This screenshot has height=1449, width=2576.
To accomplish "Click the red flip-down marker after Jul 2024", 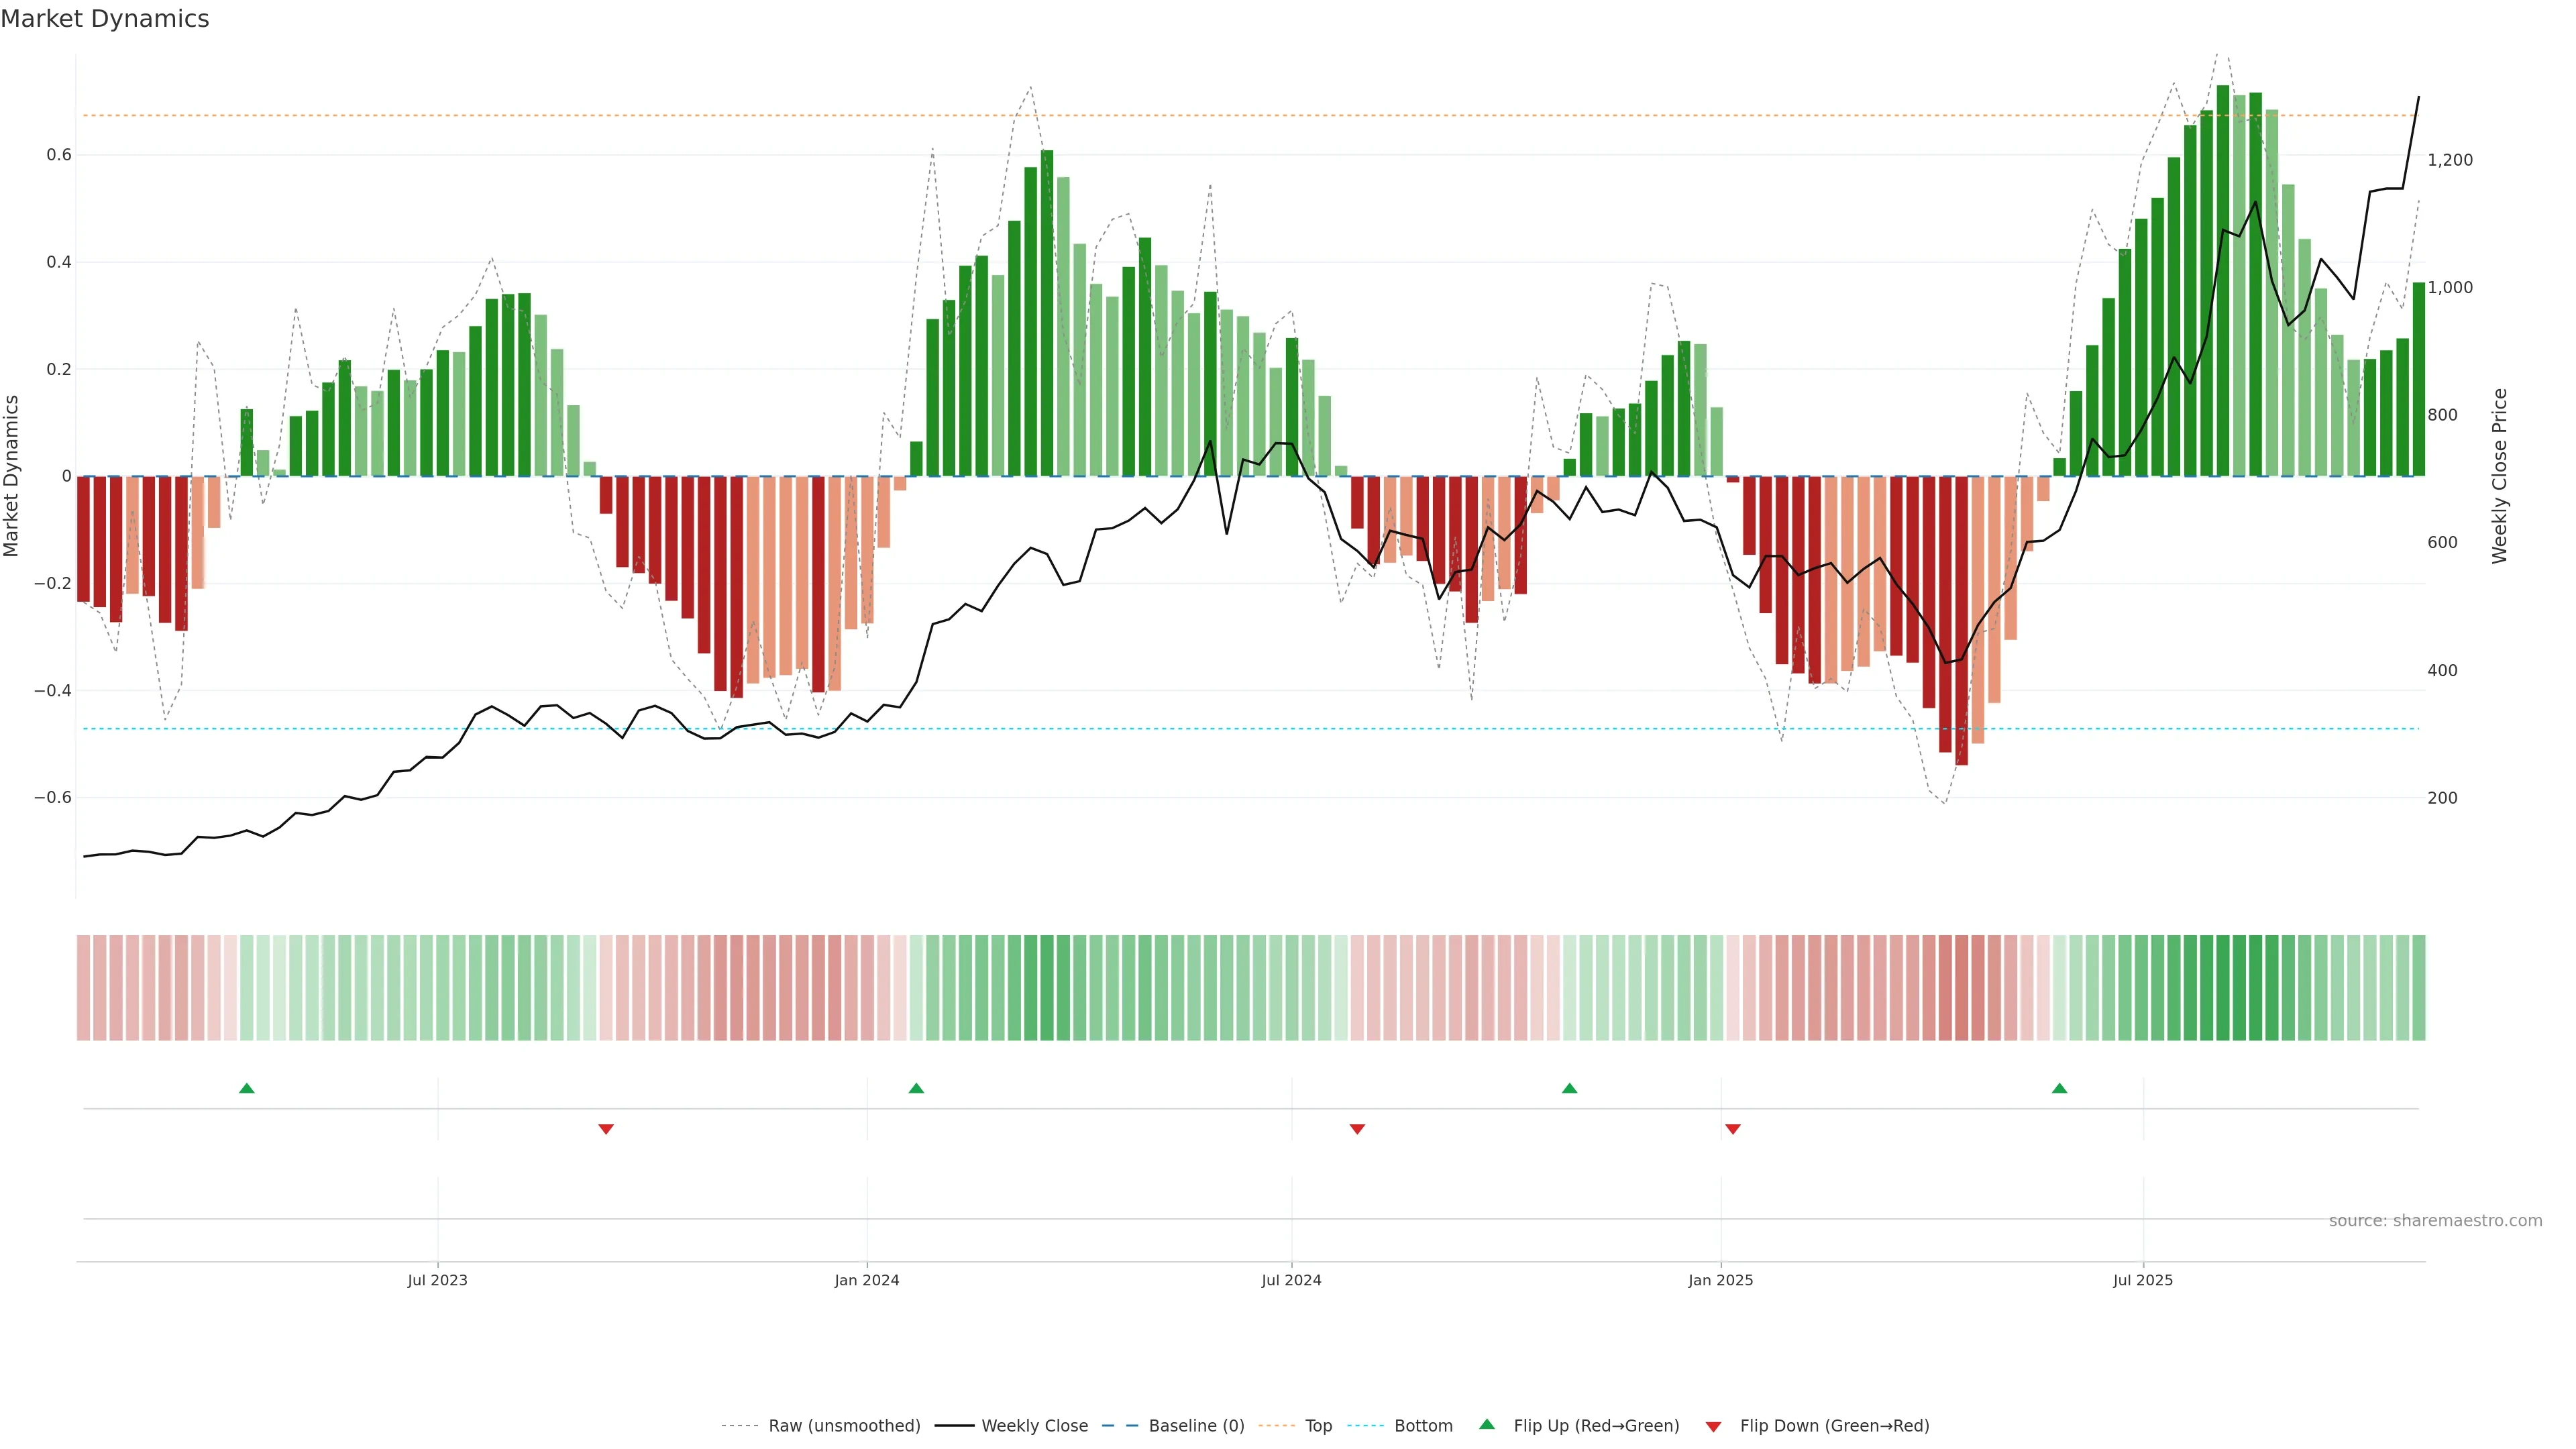I will click(x=1357, y=1129).
